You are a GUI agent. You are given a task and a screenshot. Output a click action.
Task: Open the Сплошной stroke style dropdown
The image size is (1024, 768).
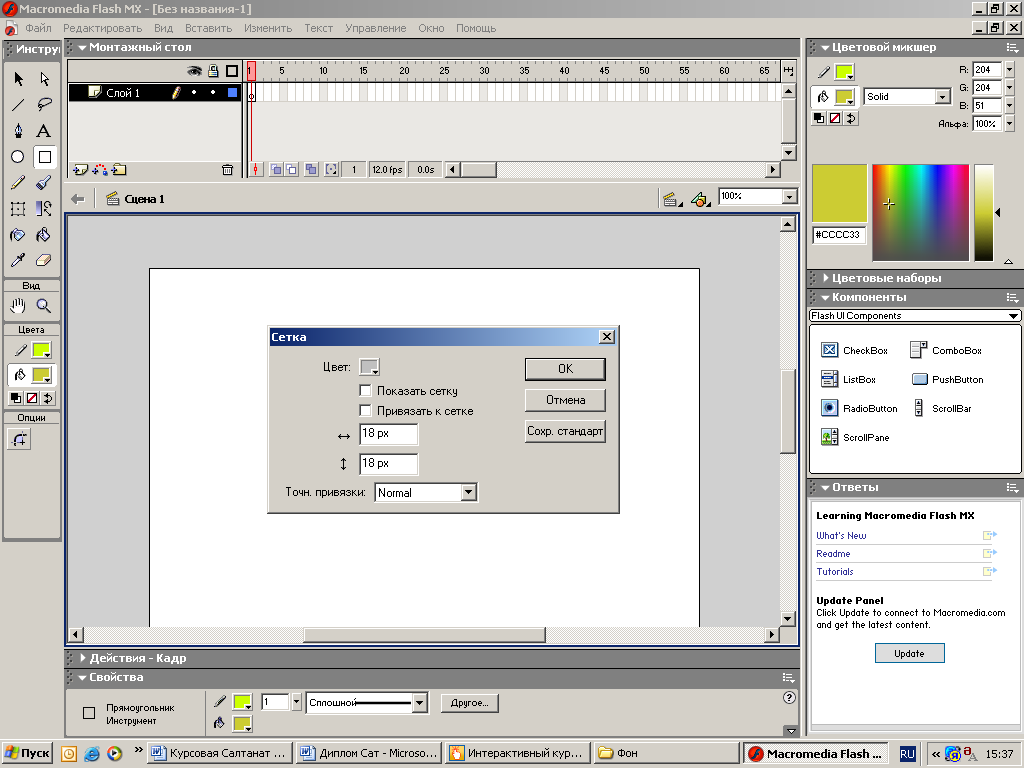pyautogui.click(x=419, y=703)
